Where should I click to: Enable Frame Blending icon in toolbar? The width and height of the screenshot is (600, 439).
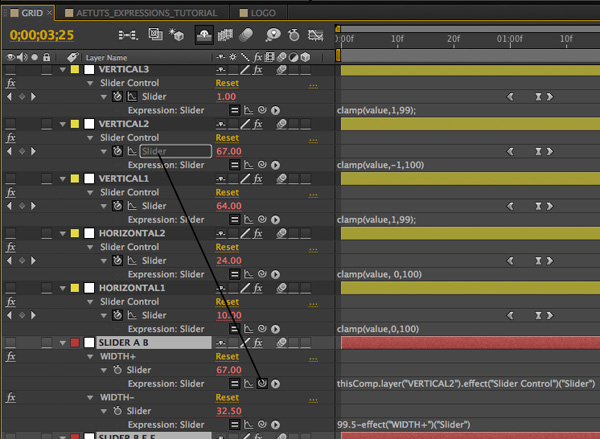click(225, 35)
